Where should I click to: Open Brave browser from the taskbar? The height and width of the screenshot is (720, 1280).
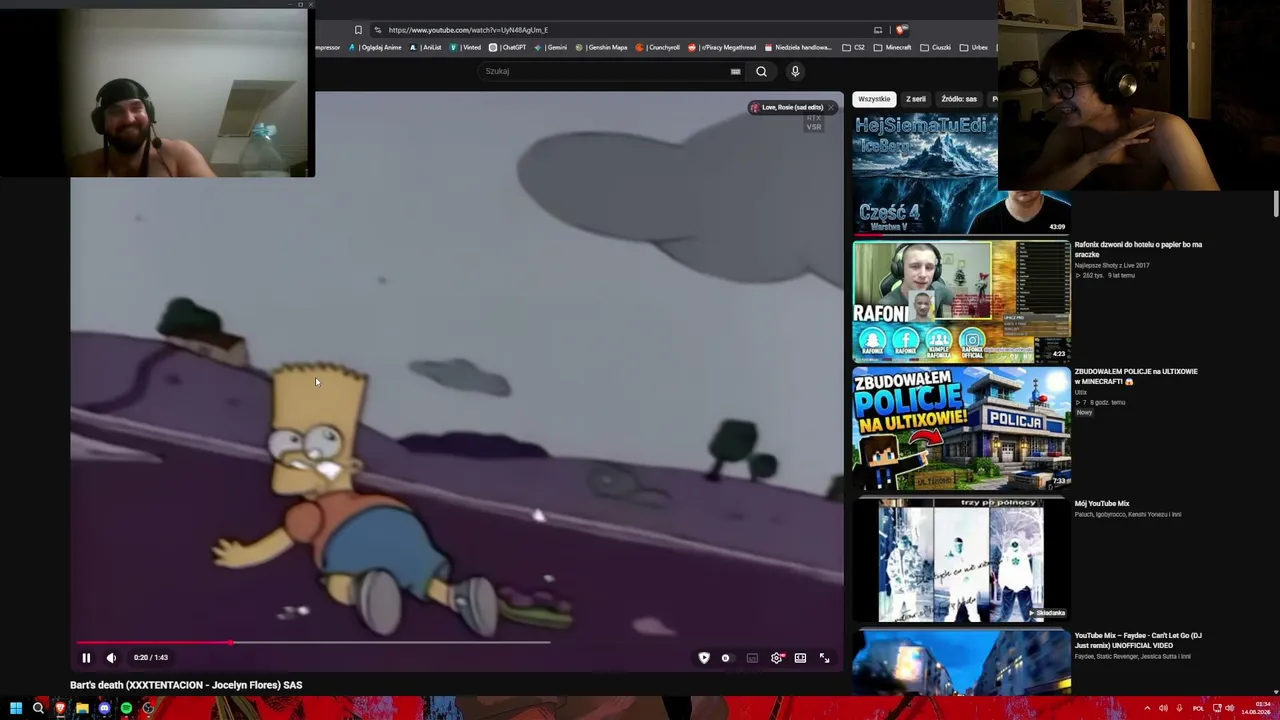pyautogui.click(x=60, y=709)
